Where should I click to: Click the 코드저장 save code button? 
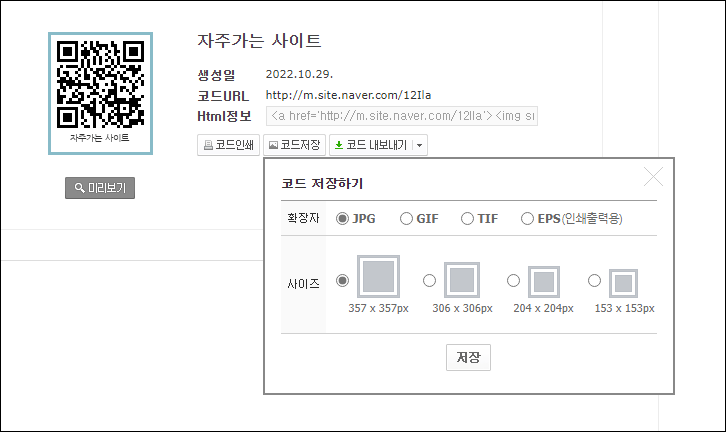[294, 145]
